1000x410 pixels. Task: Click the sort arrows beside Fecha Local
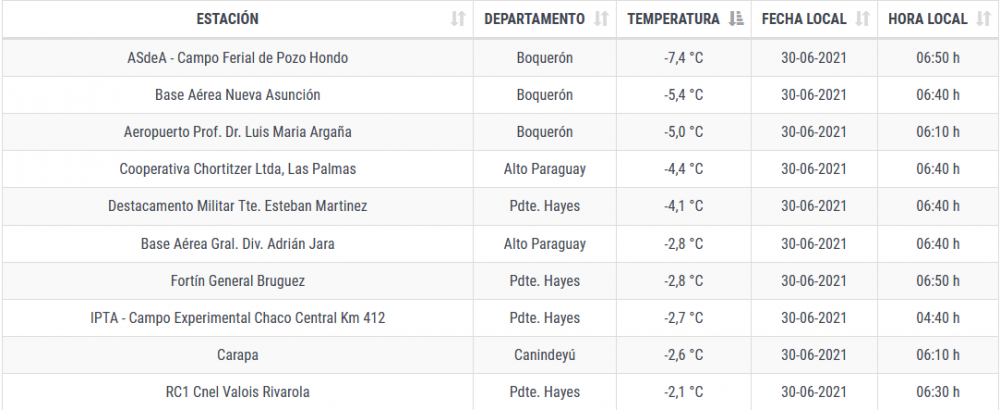coord(862,19)
